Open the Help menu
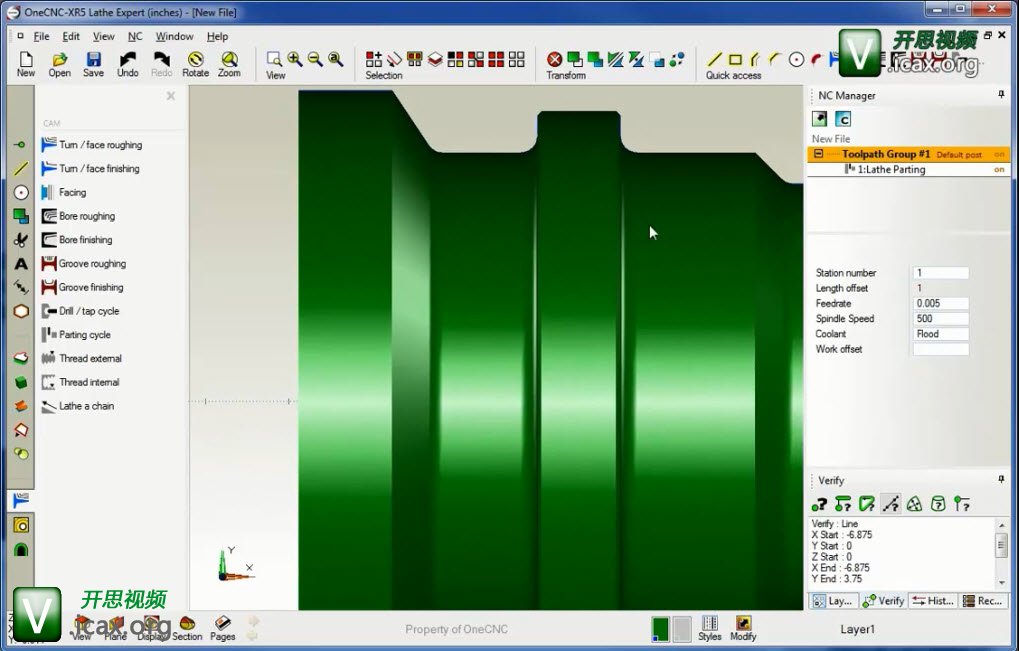The image size is (1019, 651). click(217, 36)
